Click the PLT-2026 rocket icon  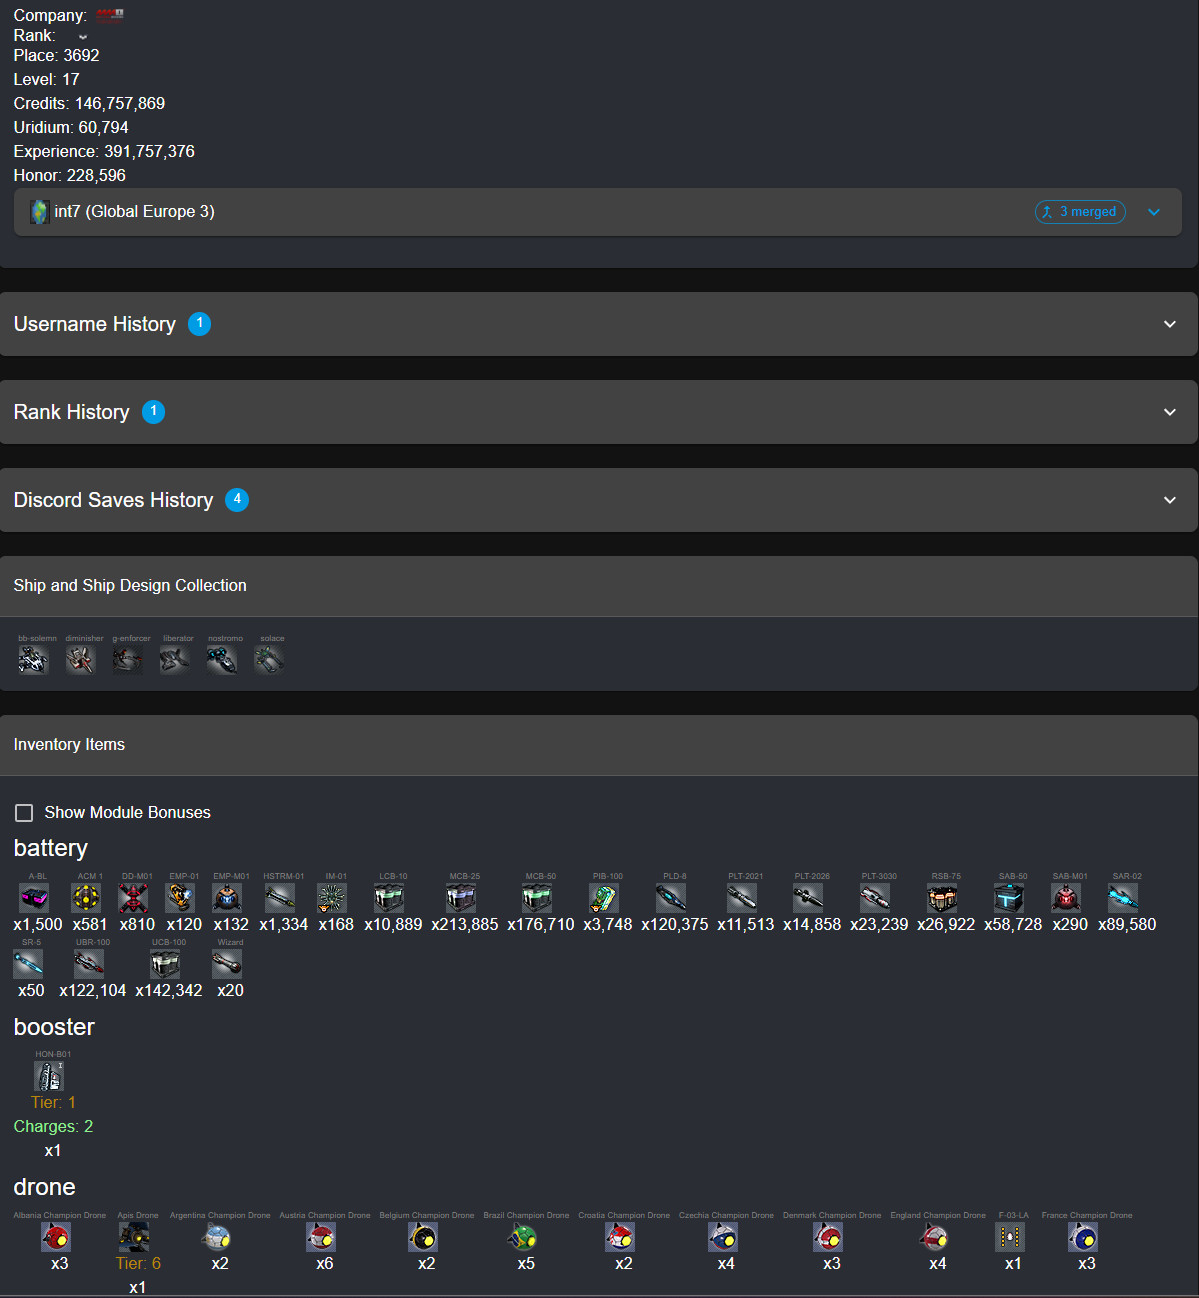[808, 898]
